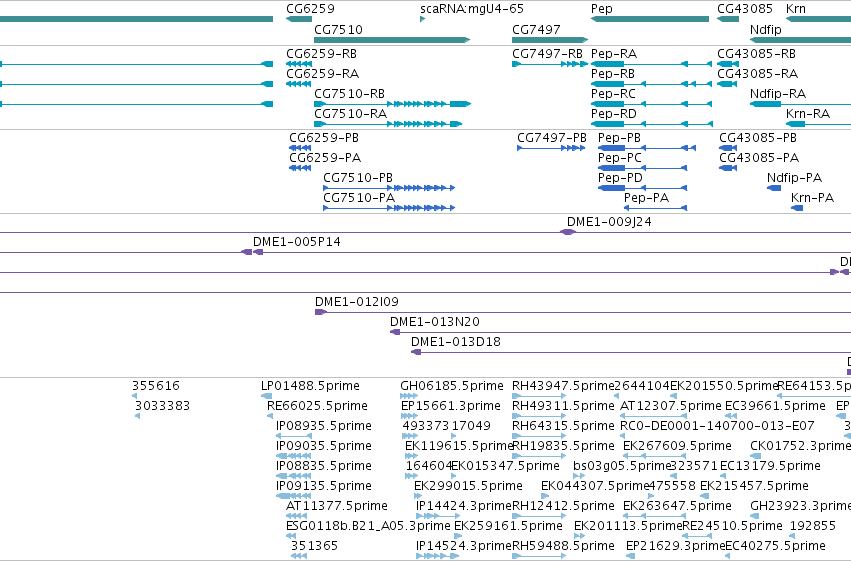Select the RH49311.5prime EST label

pos(563,406)
